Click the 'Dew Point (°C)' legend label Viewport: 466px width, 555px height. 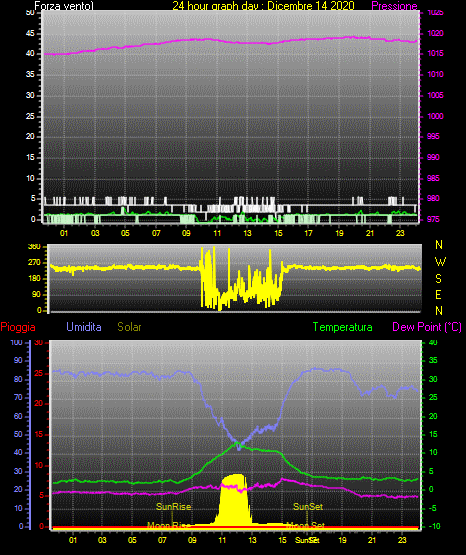point(427,327)
